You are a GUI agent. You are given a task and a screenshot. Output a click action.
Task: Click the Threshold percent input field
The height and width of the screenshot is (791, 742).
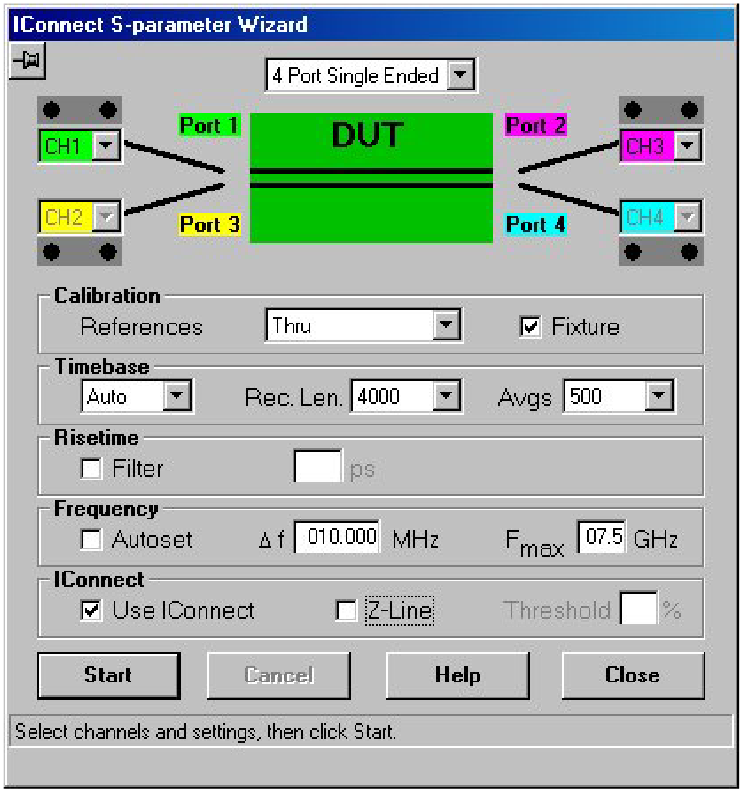639,608
